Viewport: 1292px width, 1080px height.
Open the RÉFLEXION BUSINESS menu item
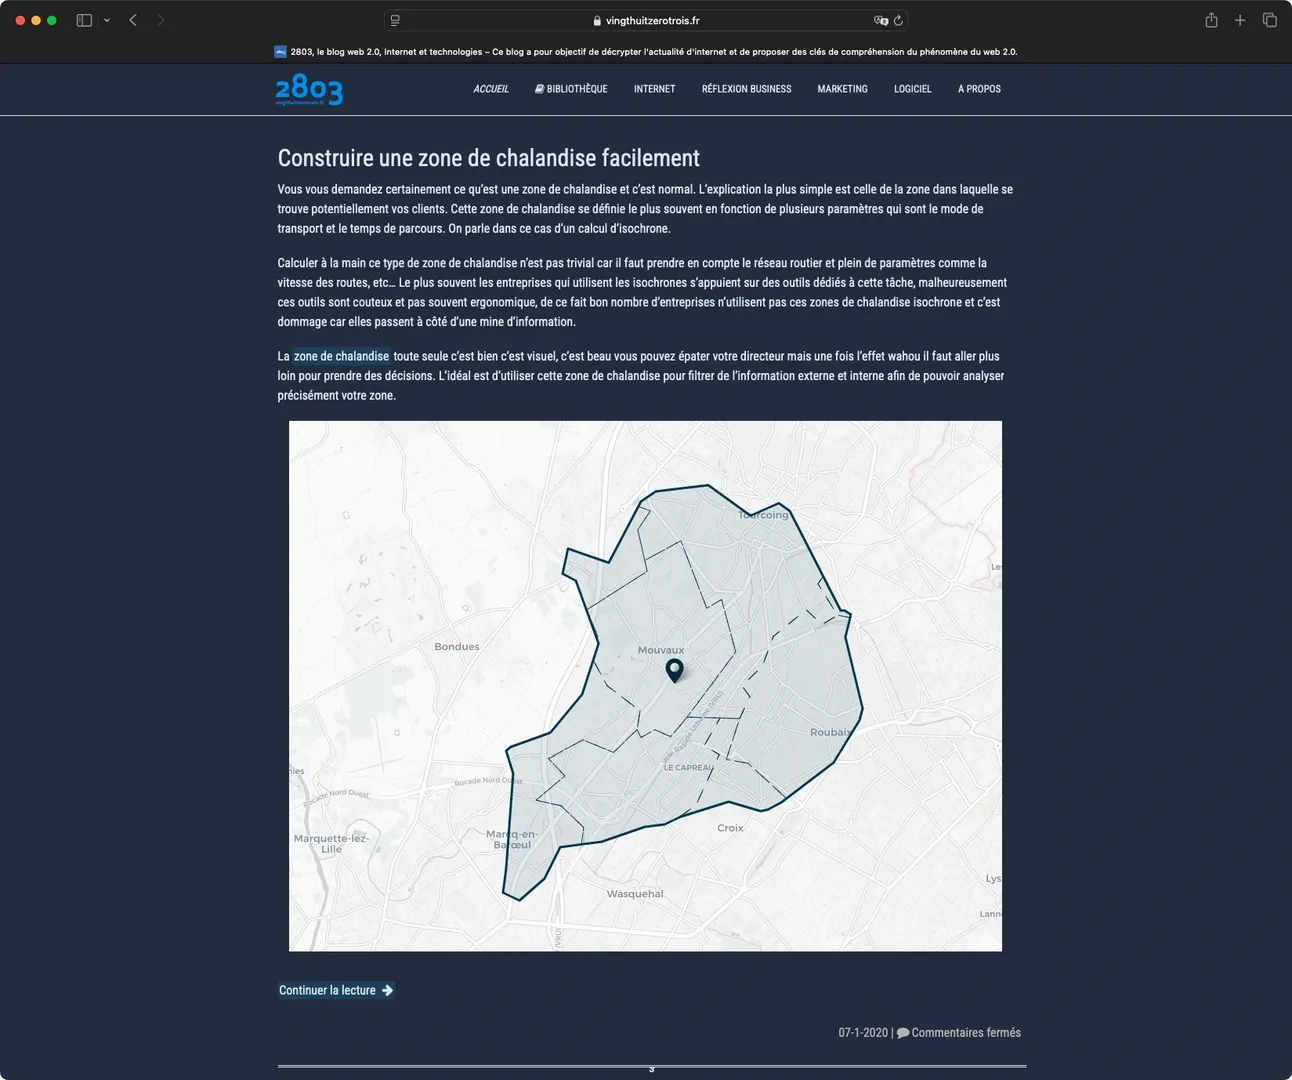[x=746, y=89]
